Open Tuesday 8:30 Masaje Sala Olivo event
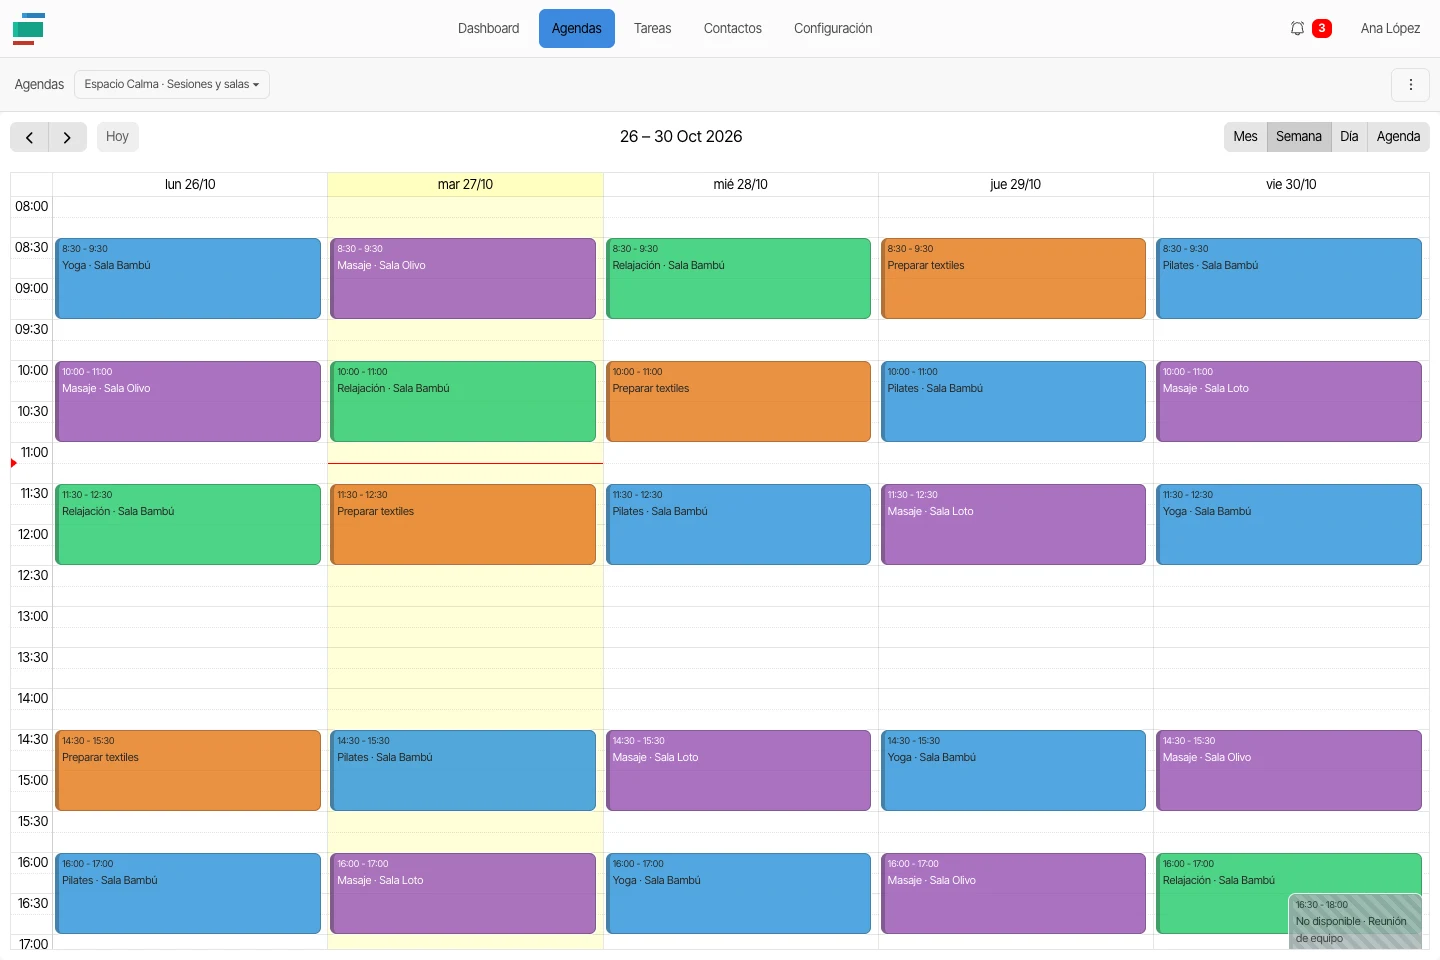1440x960 pixels. tap(463, 279)
